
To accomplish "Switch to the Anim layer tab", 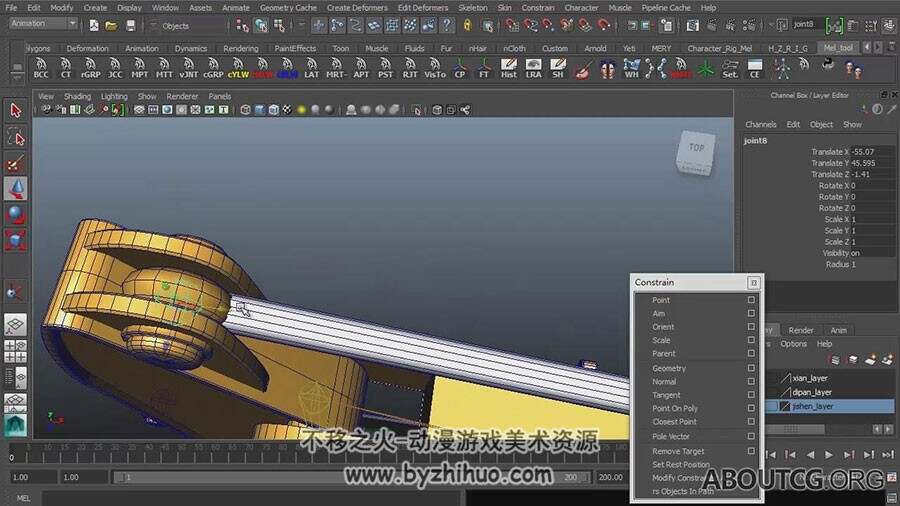I will pyautogui.click(x=839, y=330).
